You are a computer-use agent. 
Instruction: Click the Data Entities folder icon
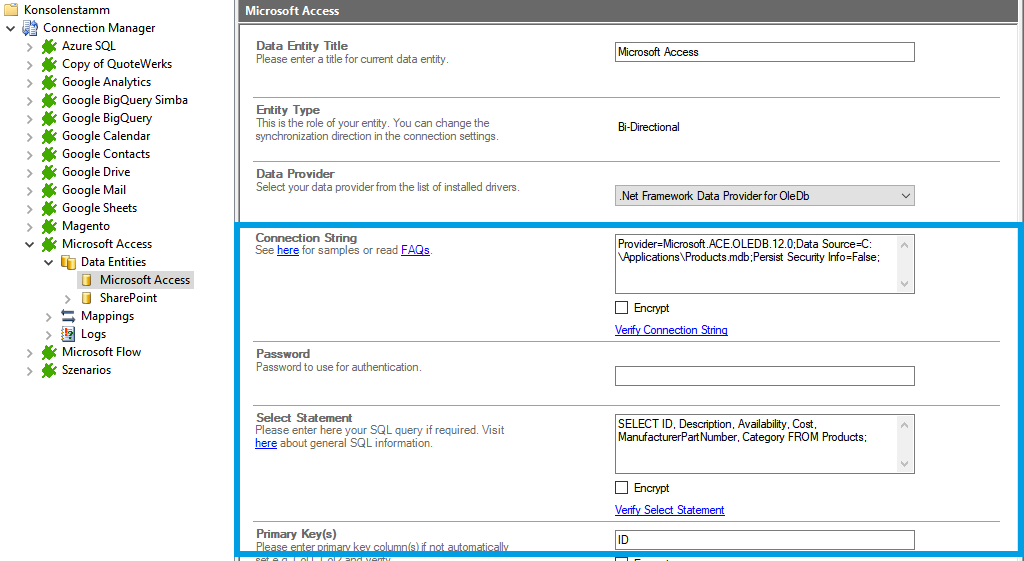pos(68,262)
